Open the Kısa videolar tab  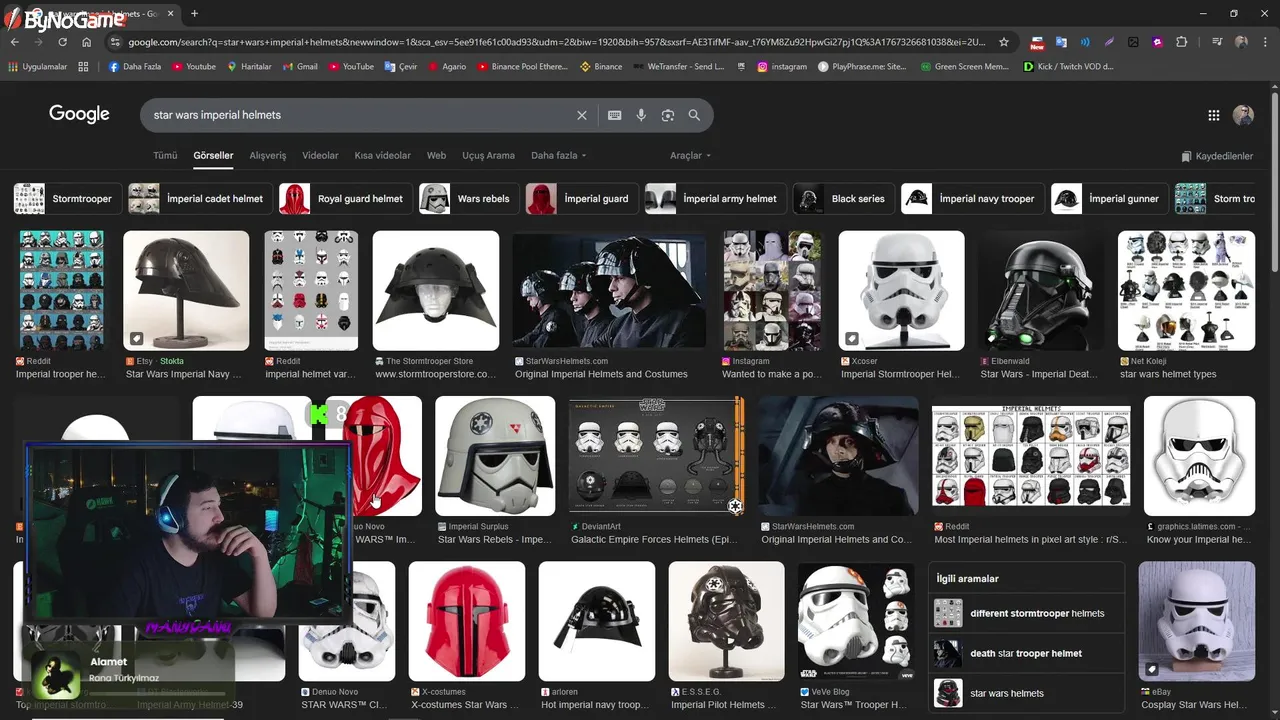point(383,156)
